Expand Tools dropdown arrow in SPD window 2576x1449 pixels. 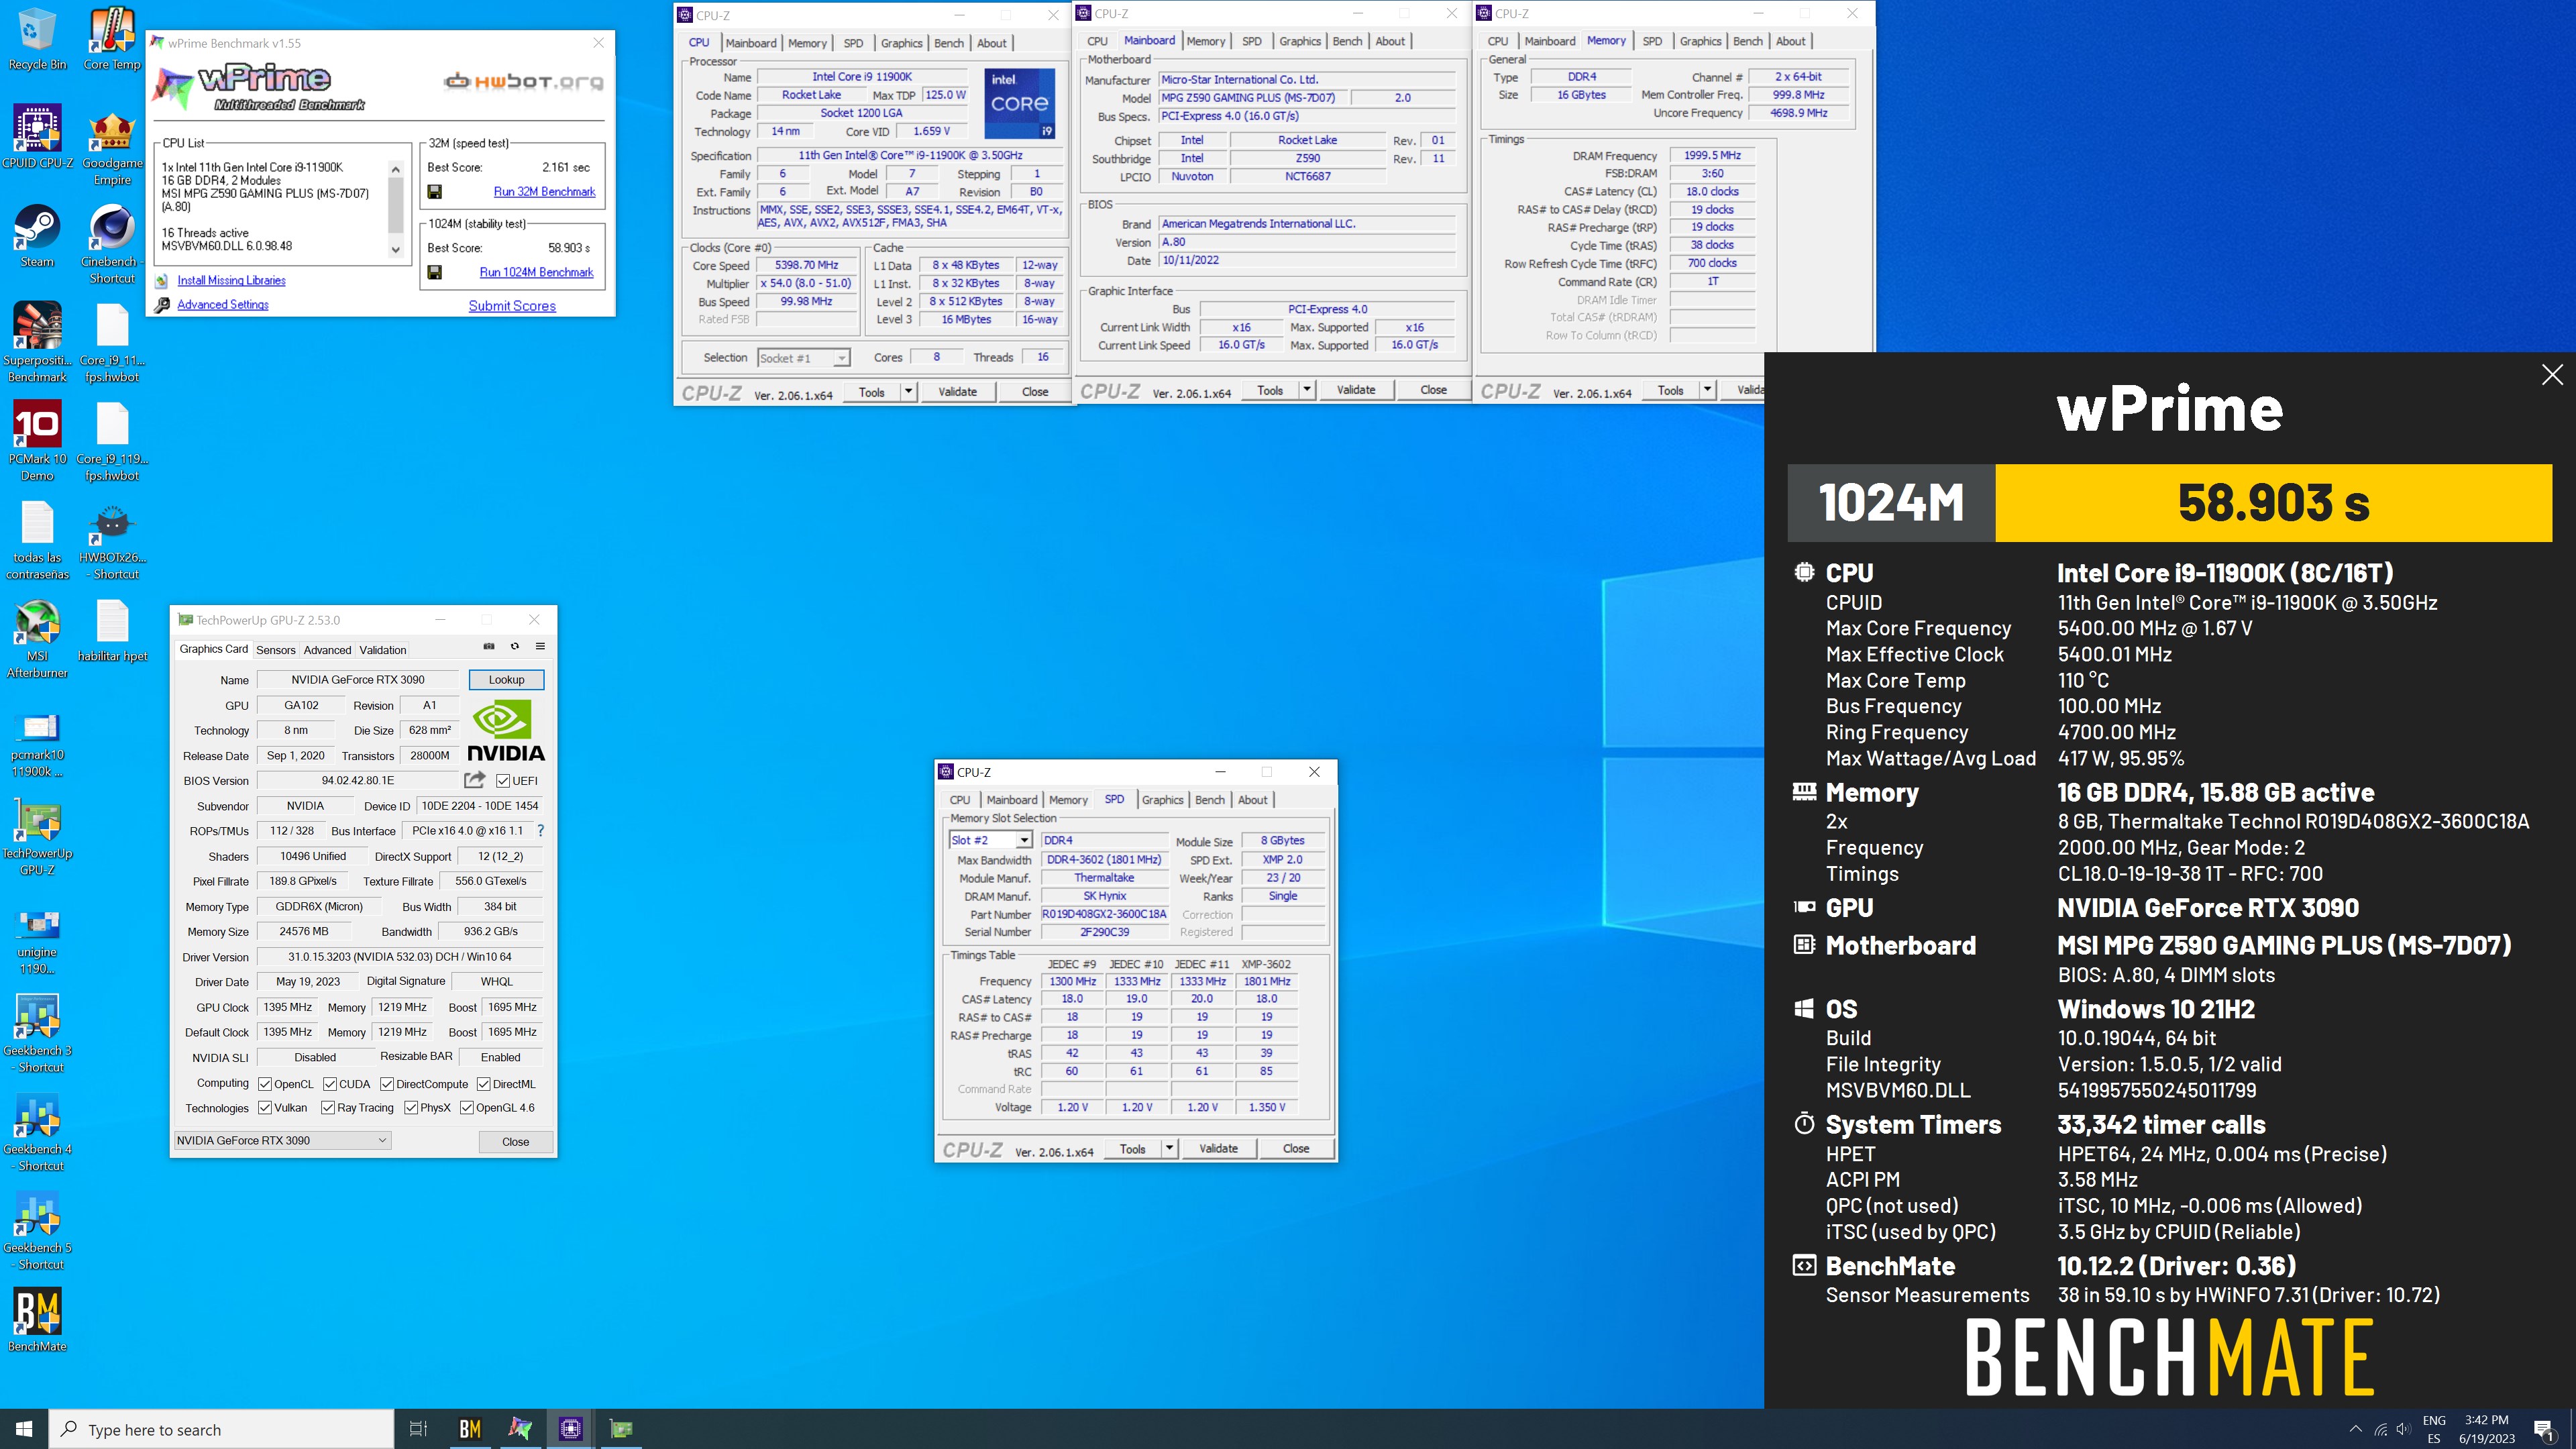pyautogui.click(x=1169, y=1148)
